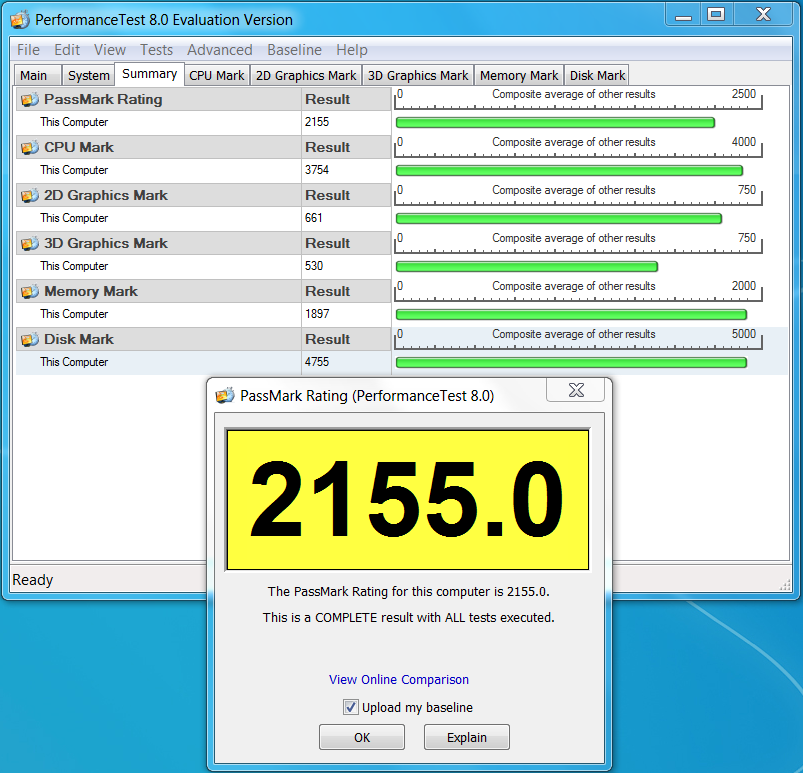Select the Disk Mark result value 4755
This screenshot has height=773, width=803.
pyautogui.click(x=317, y=362)
